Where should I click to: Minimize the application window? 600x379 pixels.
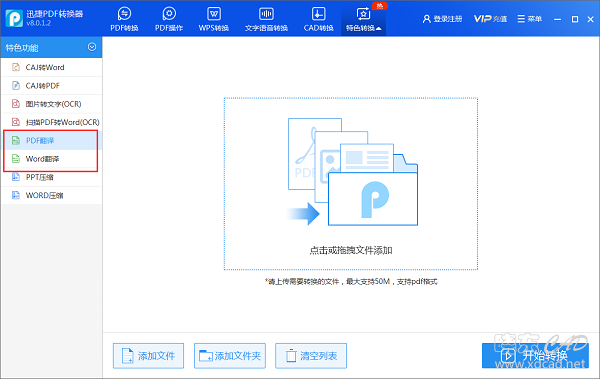558,19
